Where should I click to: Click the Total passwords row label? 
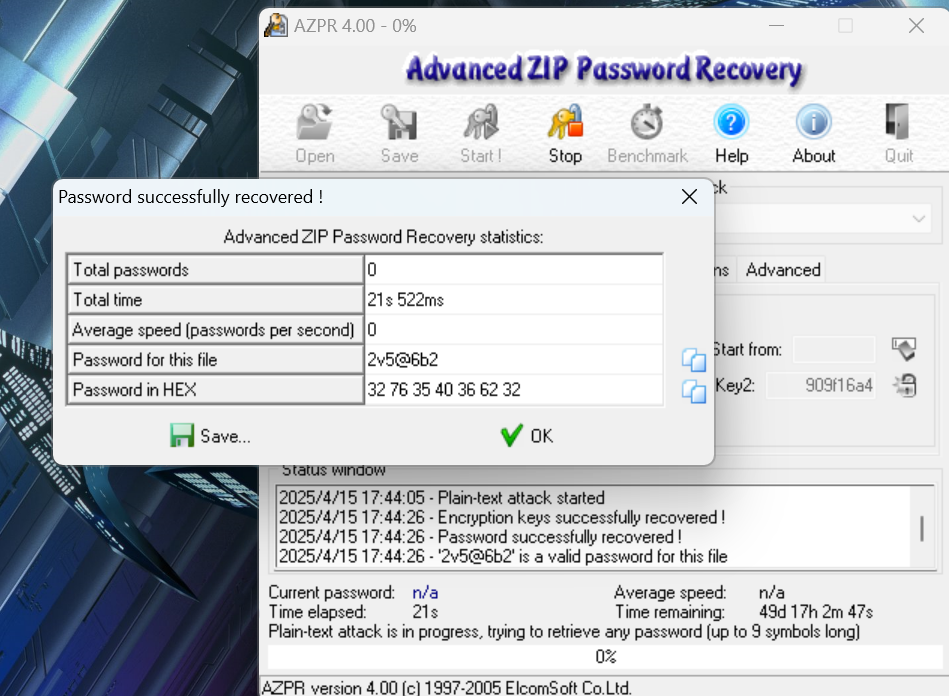click(215, 270)
